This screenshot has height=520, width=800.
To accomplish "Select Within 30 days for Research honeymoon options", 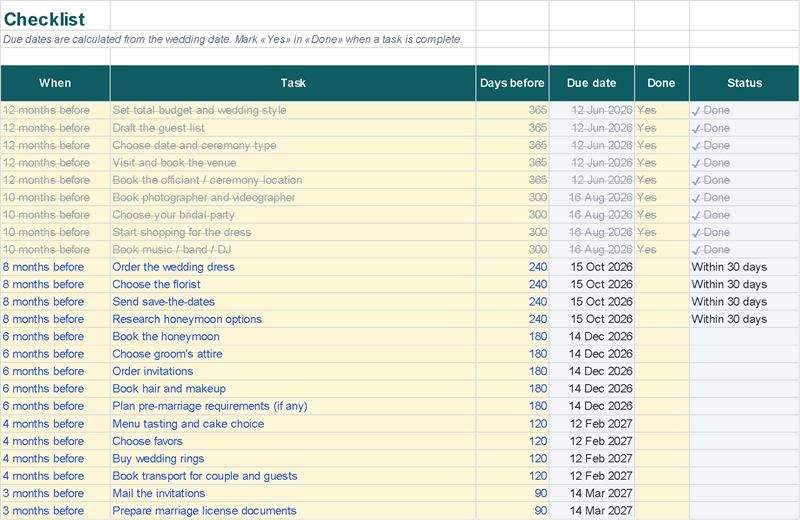I will point(744,319).
